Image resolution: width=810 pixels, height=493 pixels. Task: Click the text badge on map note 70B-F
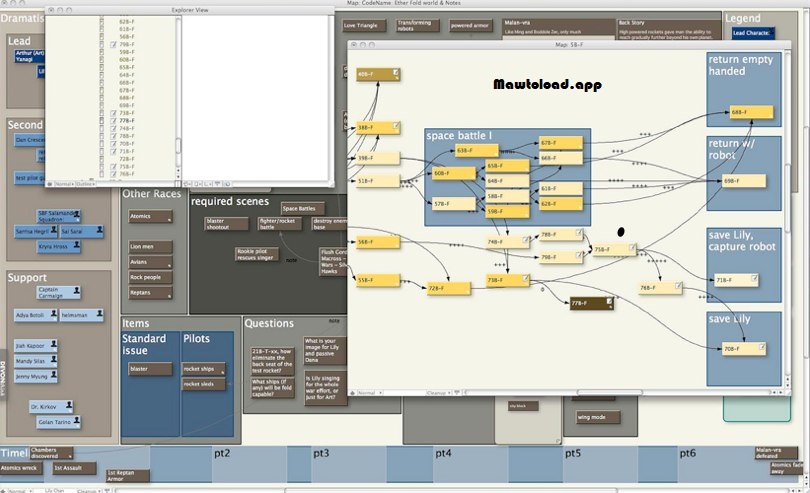[762, 347]
